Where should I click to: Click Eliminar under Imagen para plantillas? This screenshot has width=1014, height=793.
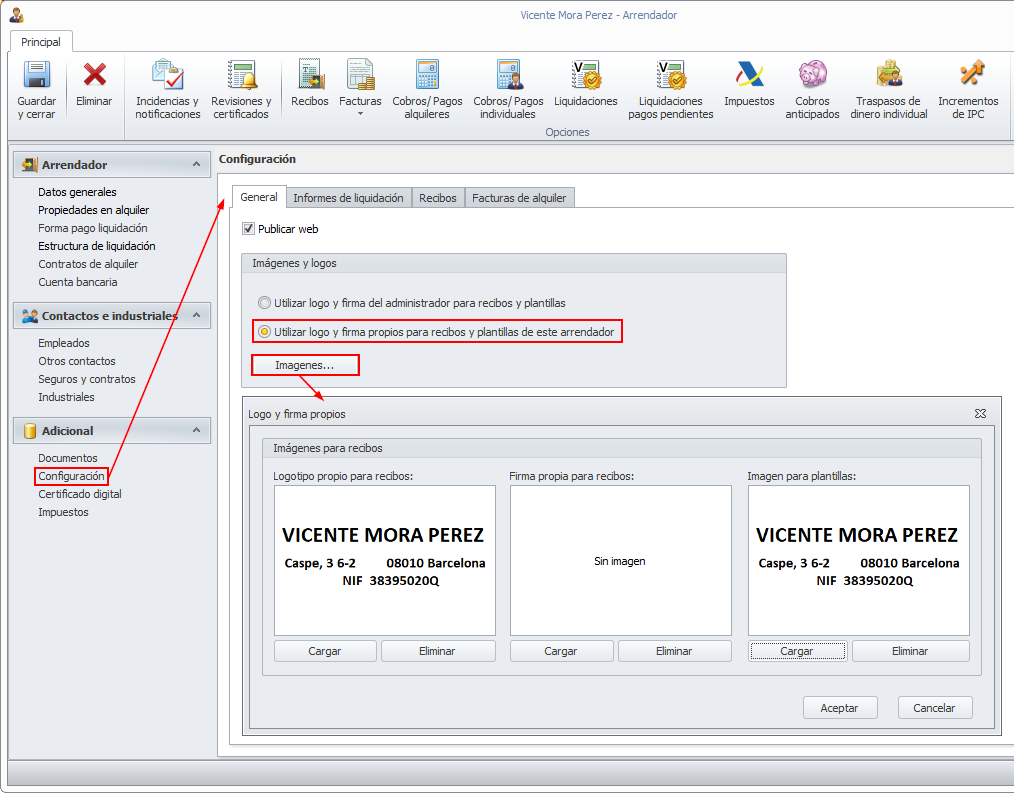tap(910, 651)
